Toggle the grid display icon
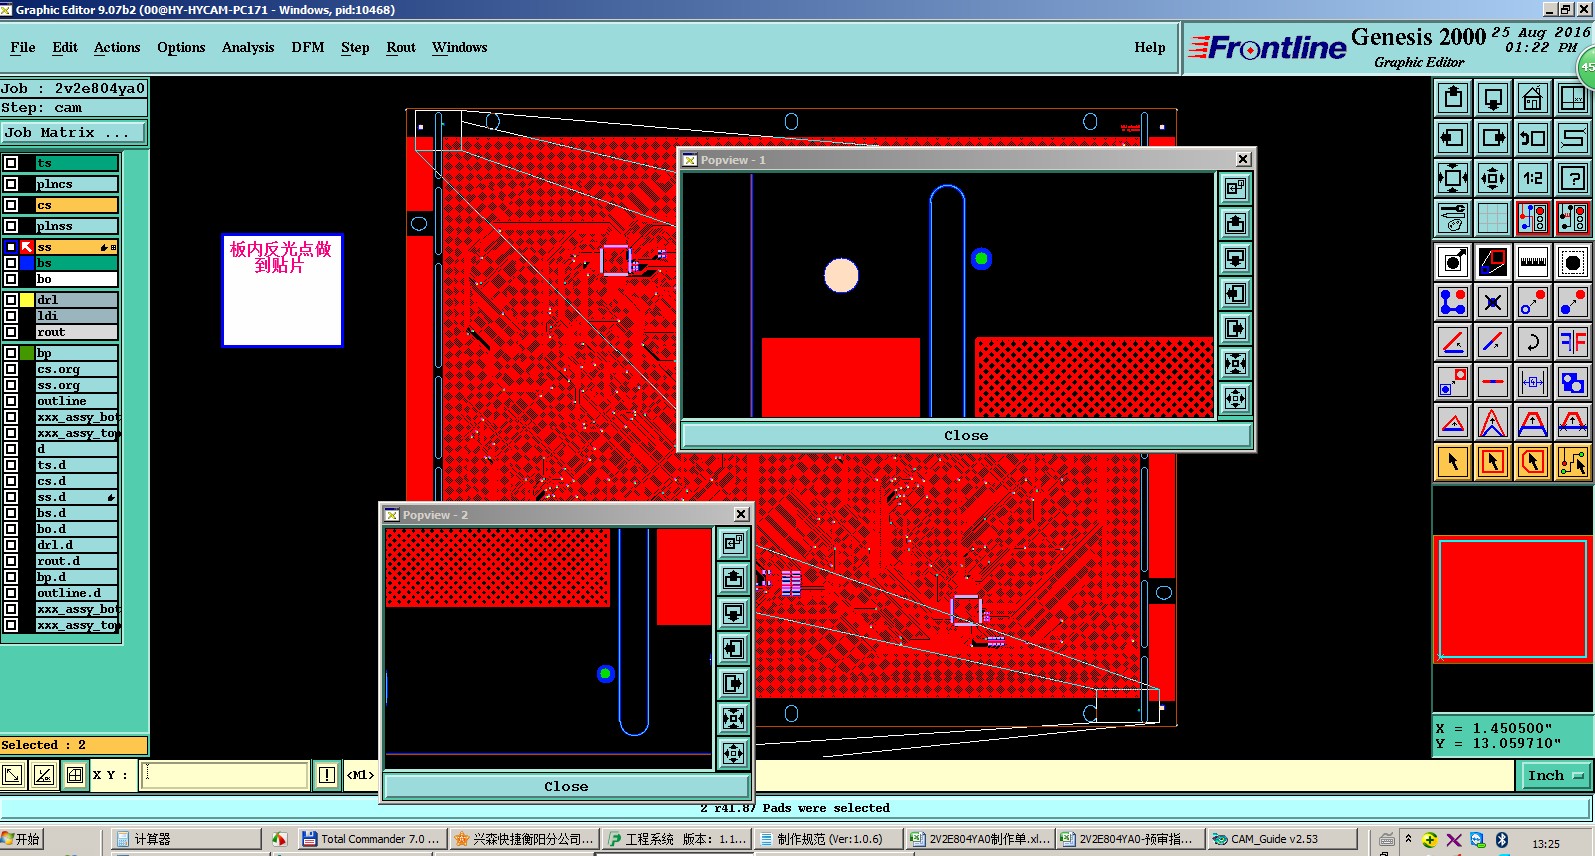Screen dimensions: 1595x856 (x=1493, y=217)
